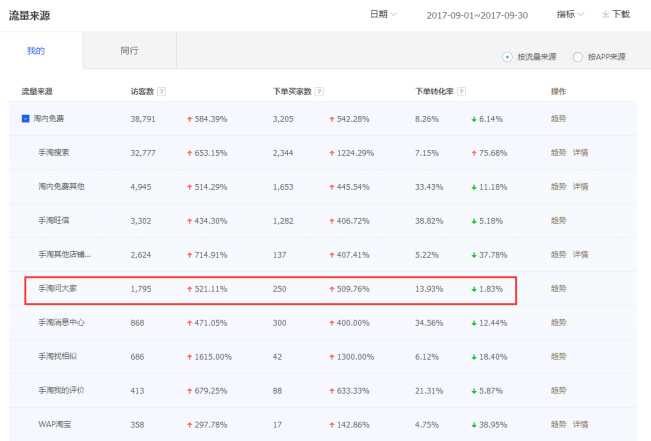Viewport: 651px width, 441px height.
Task: Click help icon next to 下单转化率
Action: pyautogui.click(x=462, y=92)
